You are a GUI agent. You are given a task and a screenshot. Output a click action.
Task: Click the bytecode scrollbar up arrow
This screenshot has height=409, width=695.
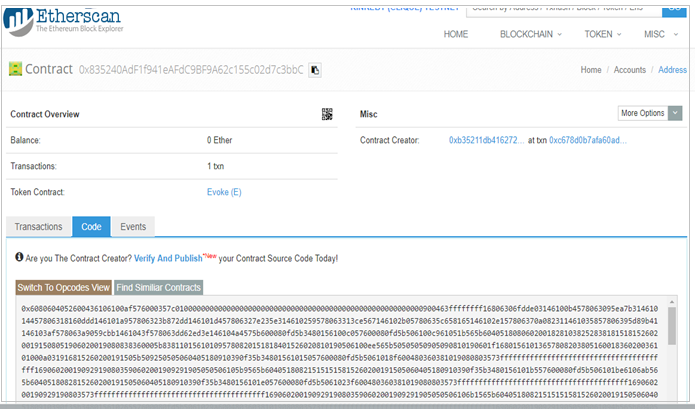(x=672, y=302)
